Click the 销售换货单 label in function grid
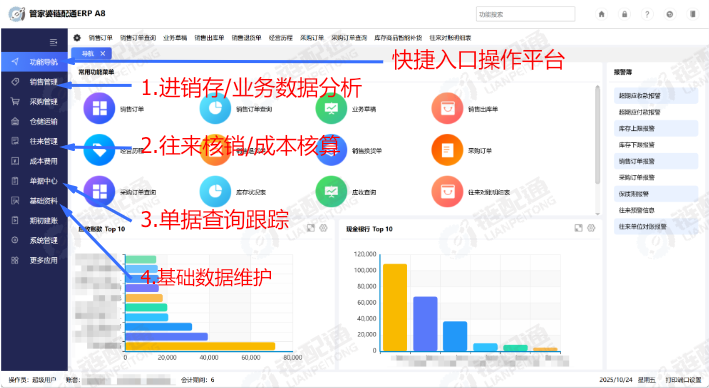Image resolution: width=709 pixels, height=388 pixels. click(367, 151)
